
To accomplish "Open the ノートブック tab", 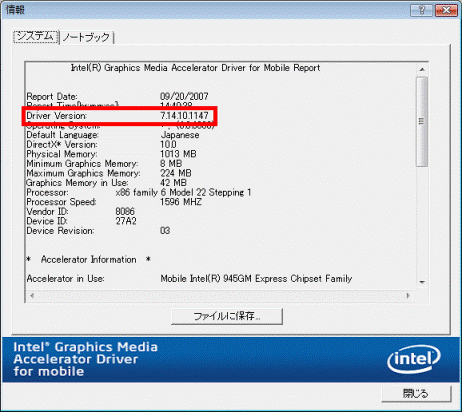I will point(86,37).
